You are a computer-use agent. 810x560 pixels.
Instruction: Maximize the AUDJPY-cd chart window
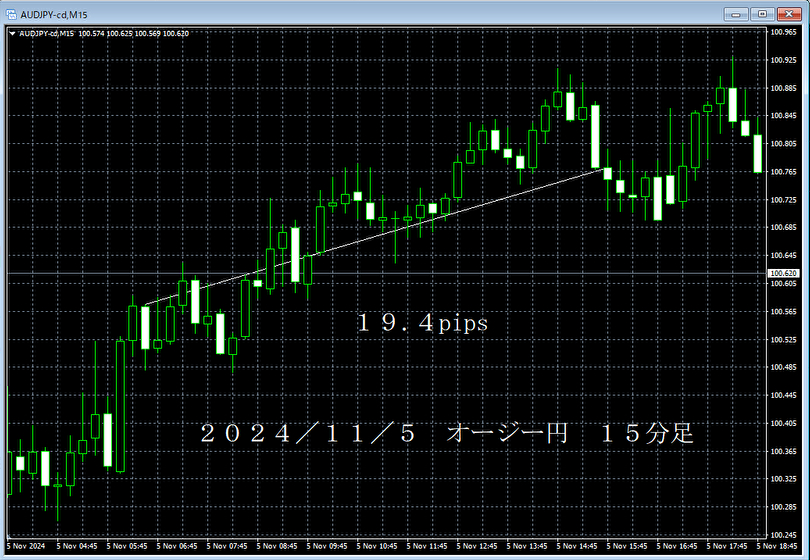[762, 14]
